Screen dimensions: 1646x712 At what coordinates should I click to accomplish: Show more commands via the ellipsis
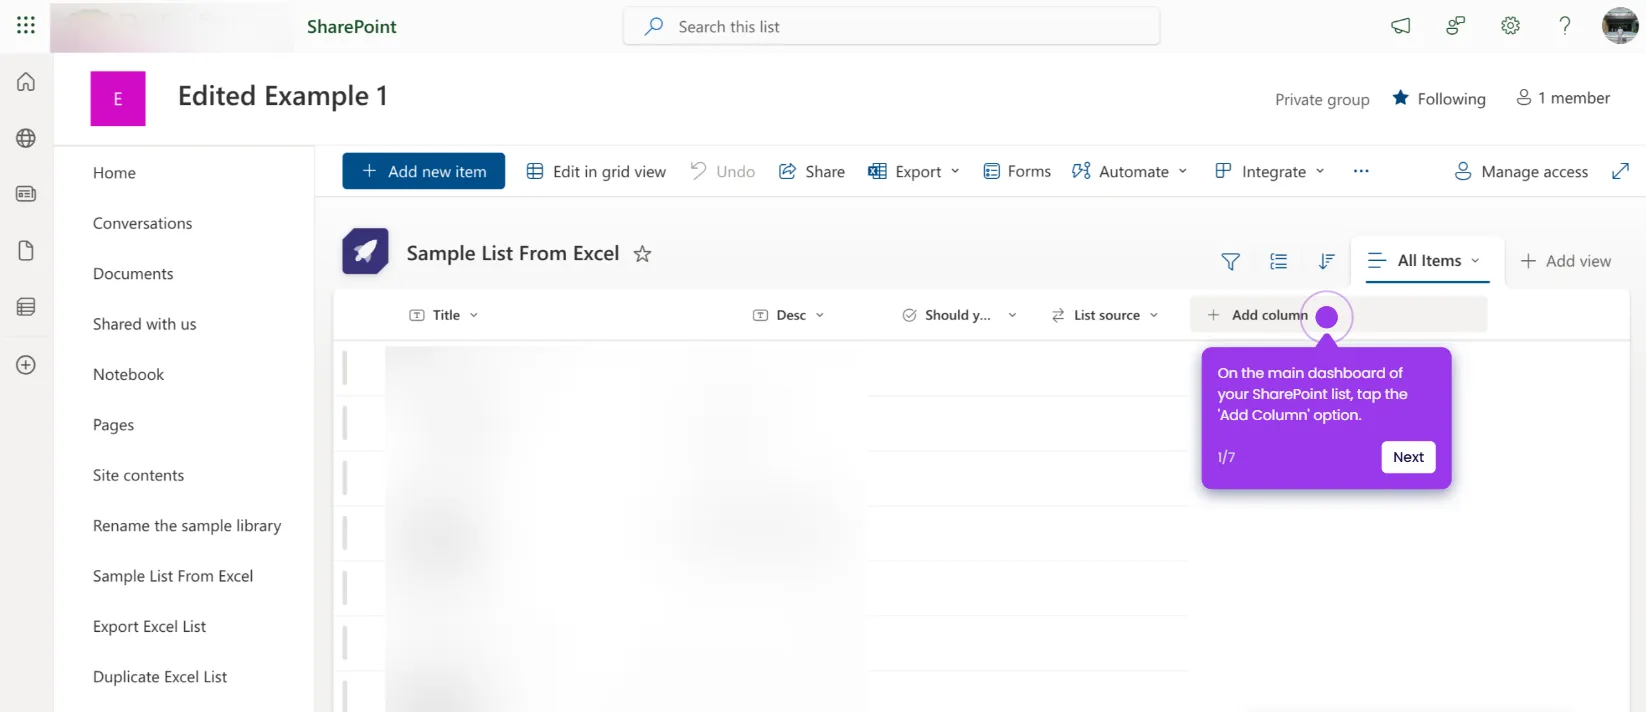pos(1361,171)
